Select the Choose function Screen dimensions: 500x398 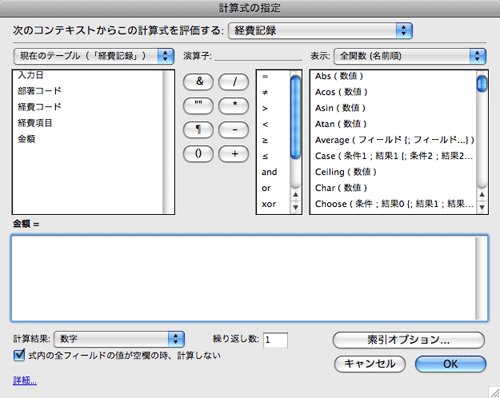393,204
